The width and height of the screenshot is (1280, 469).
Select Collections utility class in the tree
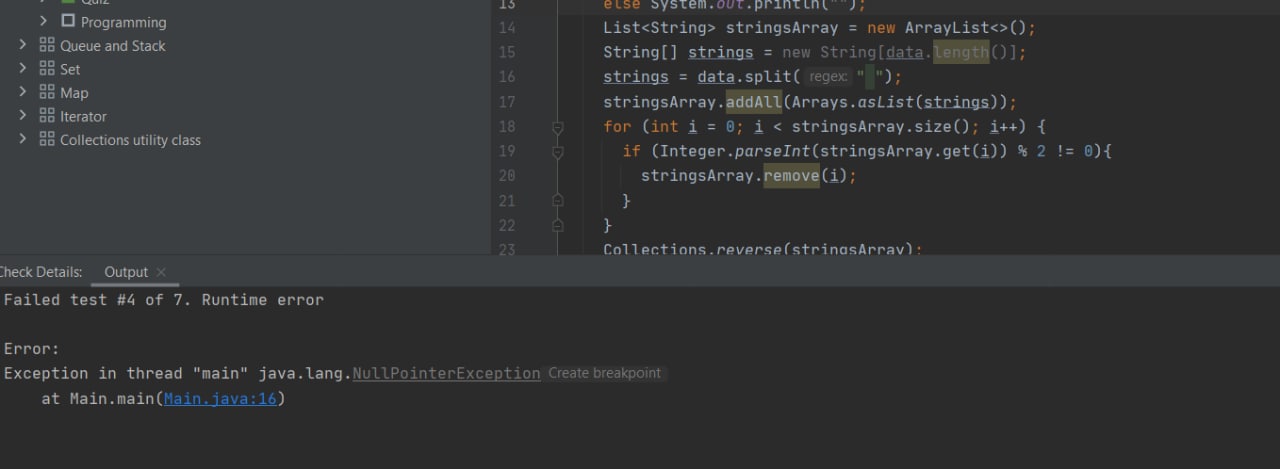pyautogui.click(x=130, y=140)
